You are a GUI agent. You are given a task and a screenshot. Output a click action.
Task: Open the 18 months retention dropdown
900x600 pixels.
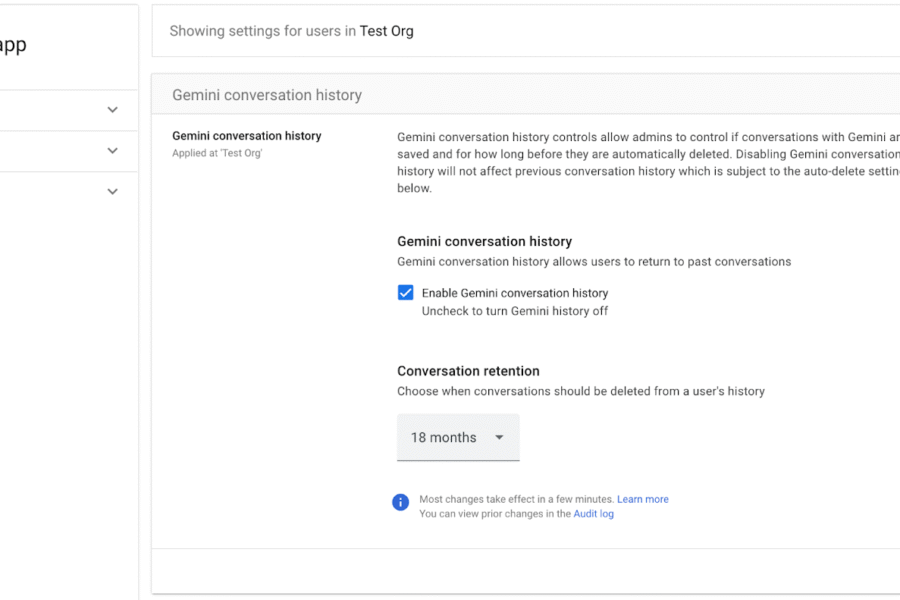click(x=458, y=437)
